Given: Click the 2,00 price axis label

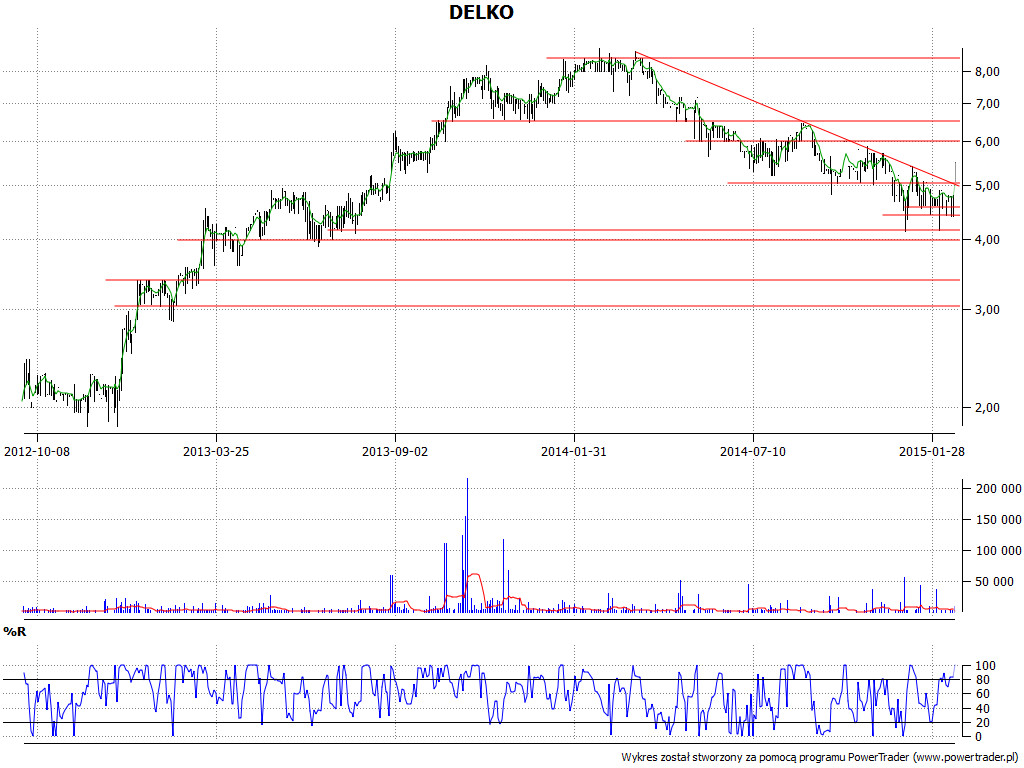Looking at the screenshot, I should [x=987, y=408].
